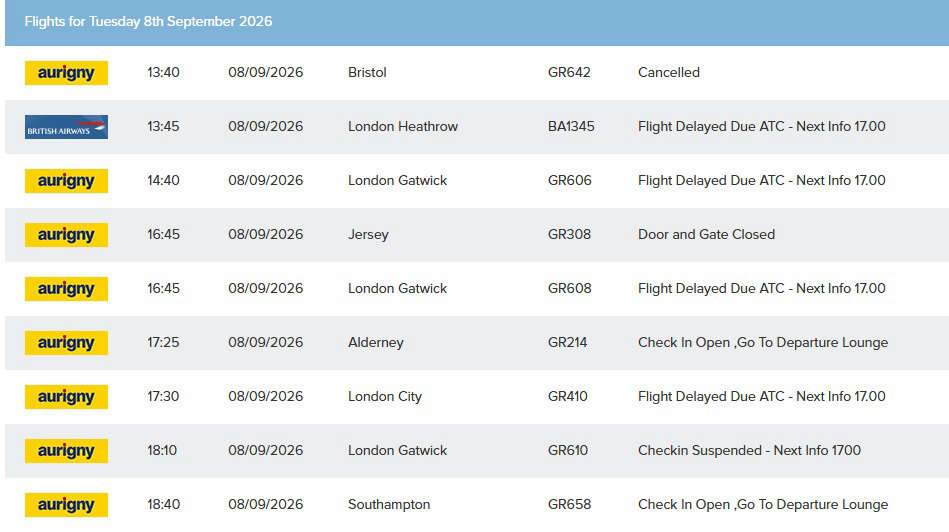Image resolution: width=949 pixels, height=532 pixels.
Task: Click the Aurigny logo on the GR610 row
Action: (x=66, y=451)
